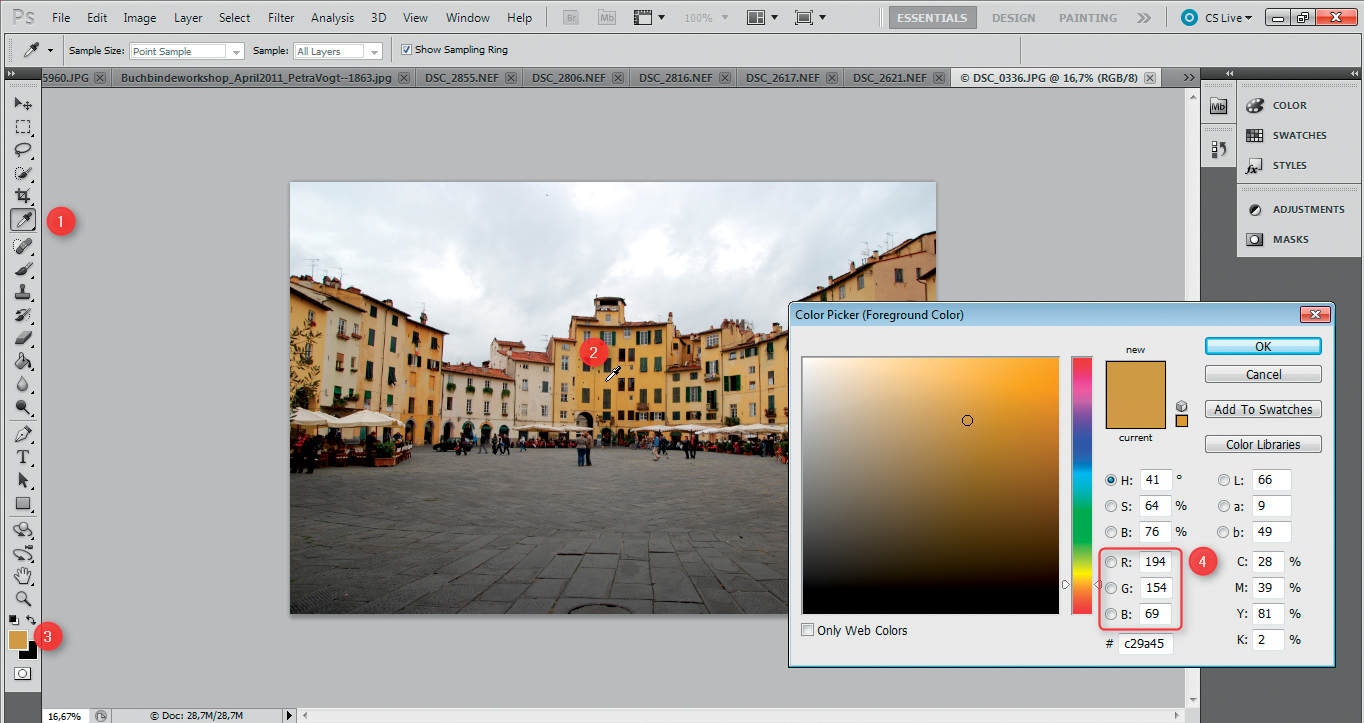
Task: Confirm color with OK button
Action: click(x=1263, y=346)
